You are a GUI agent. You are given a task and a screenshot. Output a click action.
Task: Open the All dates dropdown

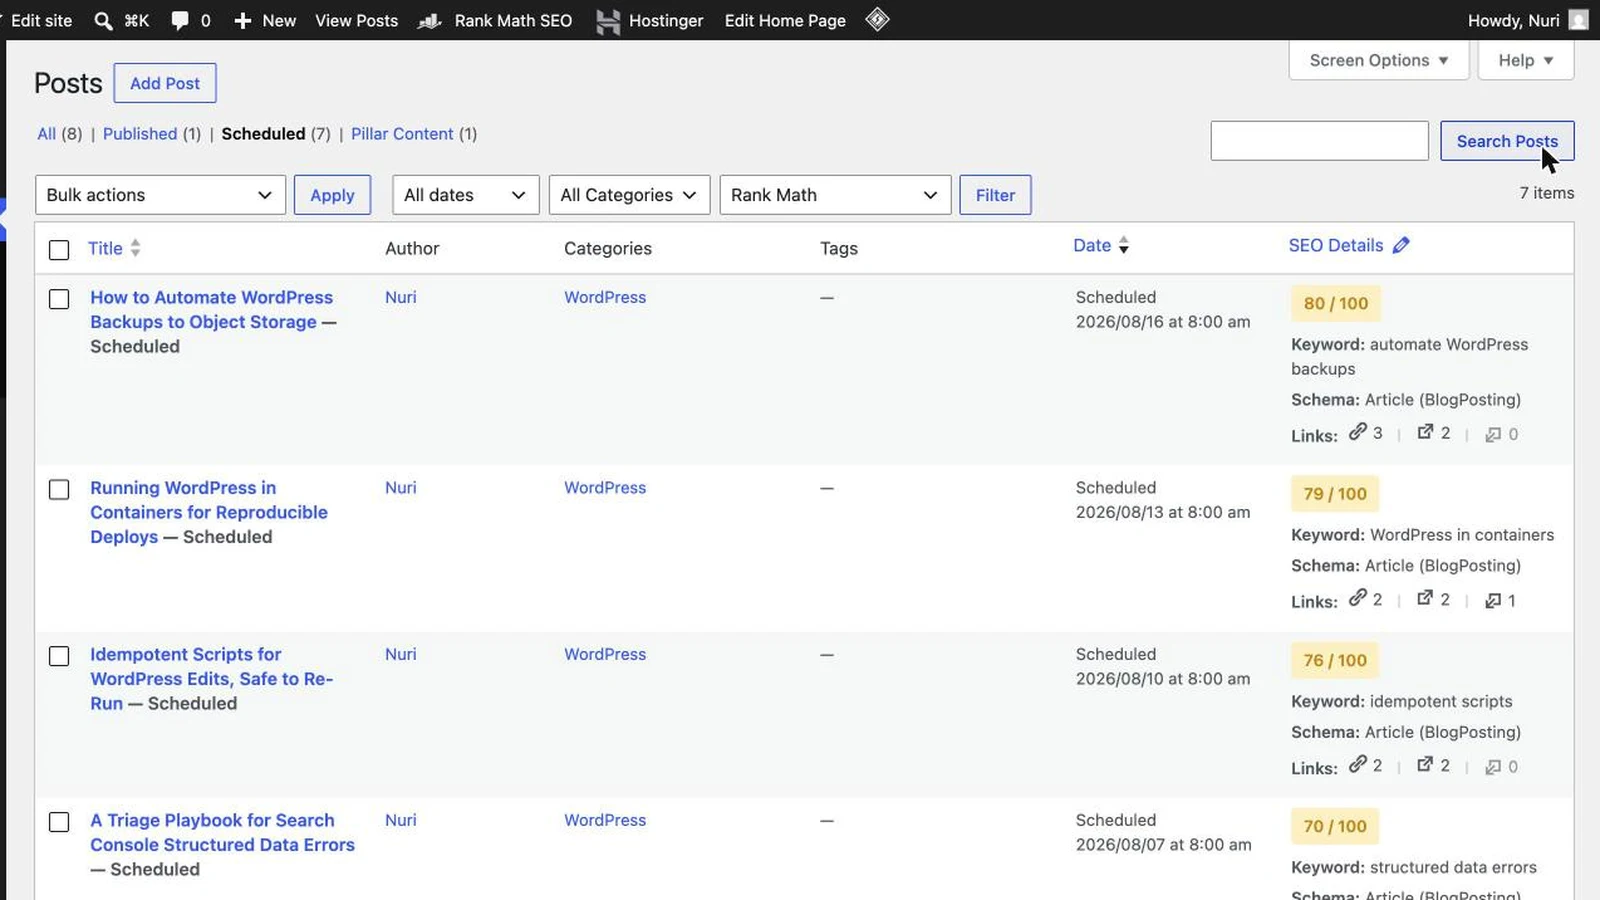465,195
